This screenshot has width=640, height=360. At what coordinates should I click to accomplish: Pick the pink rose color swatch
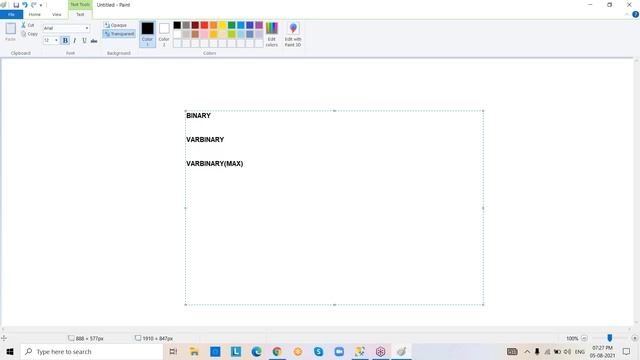(204, 34)
